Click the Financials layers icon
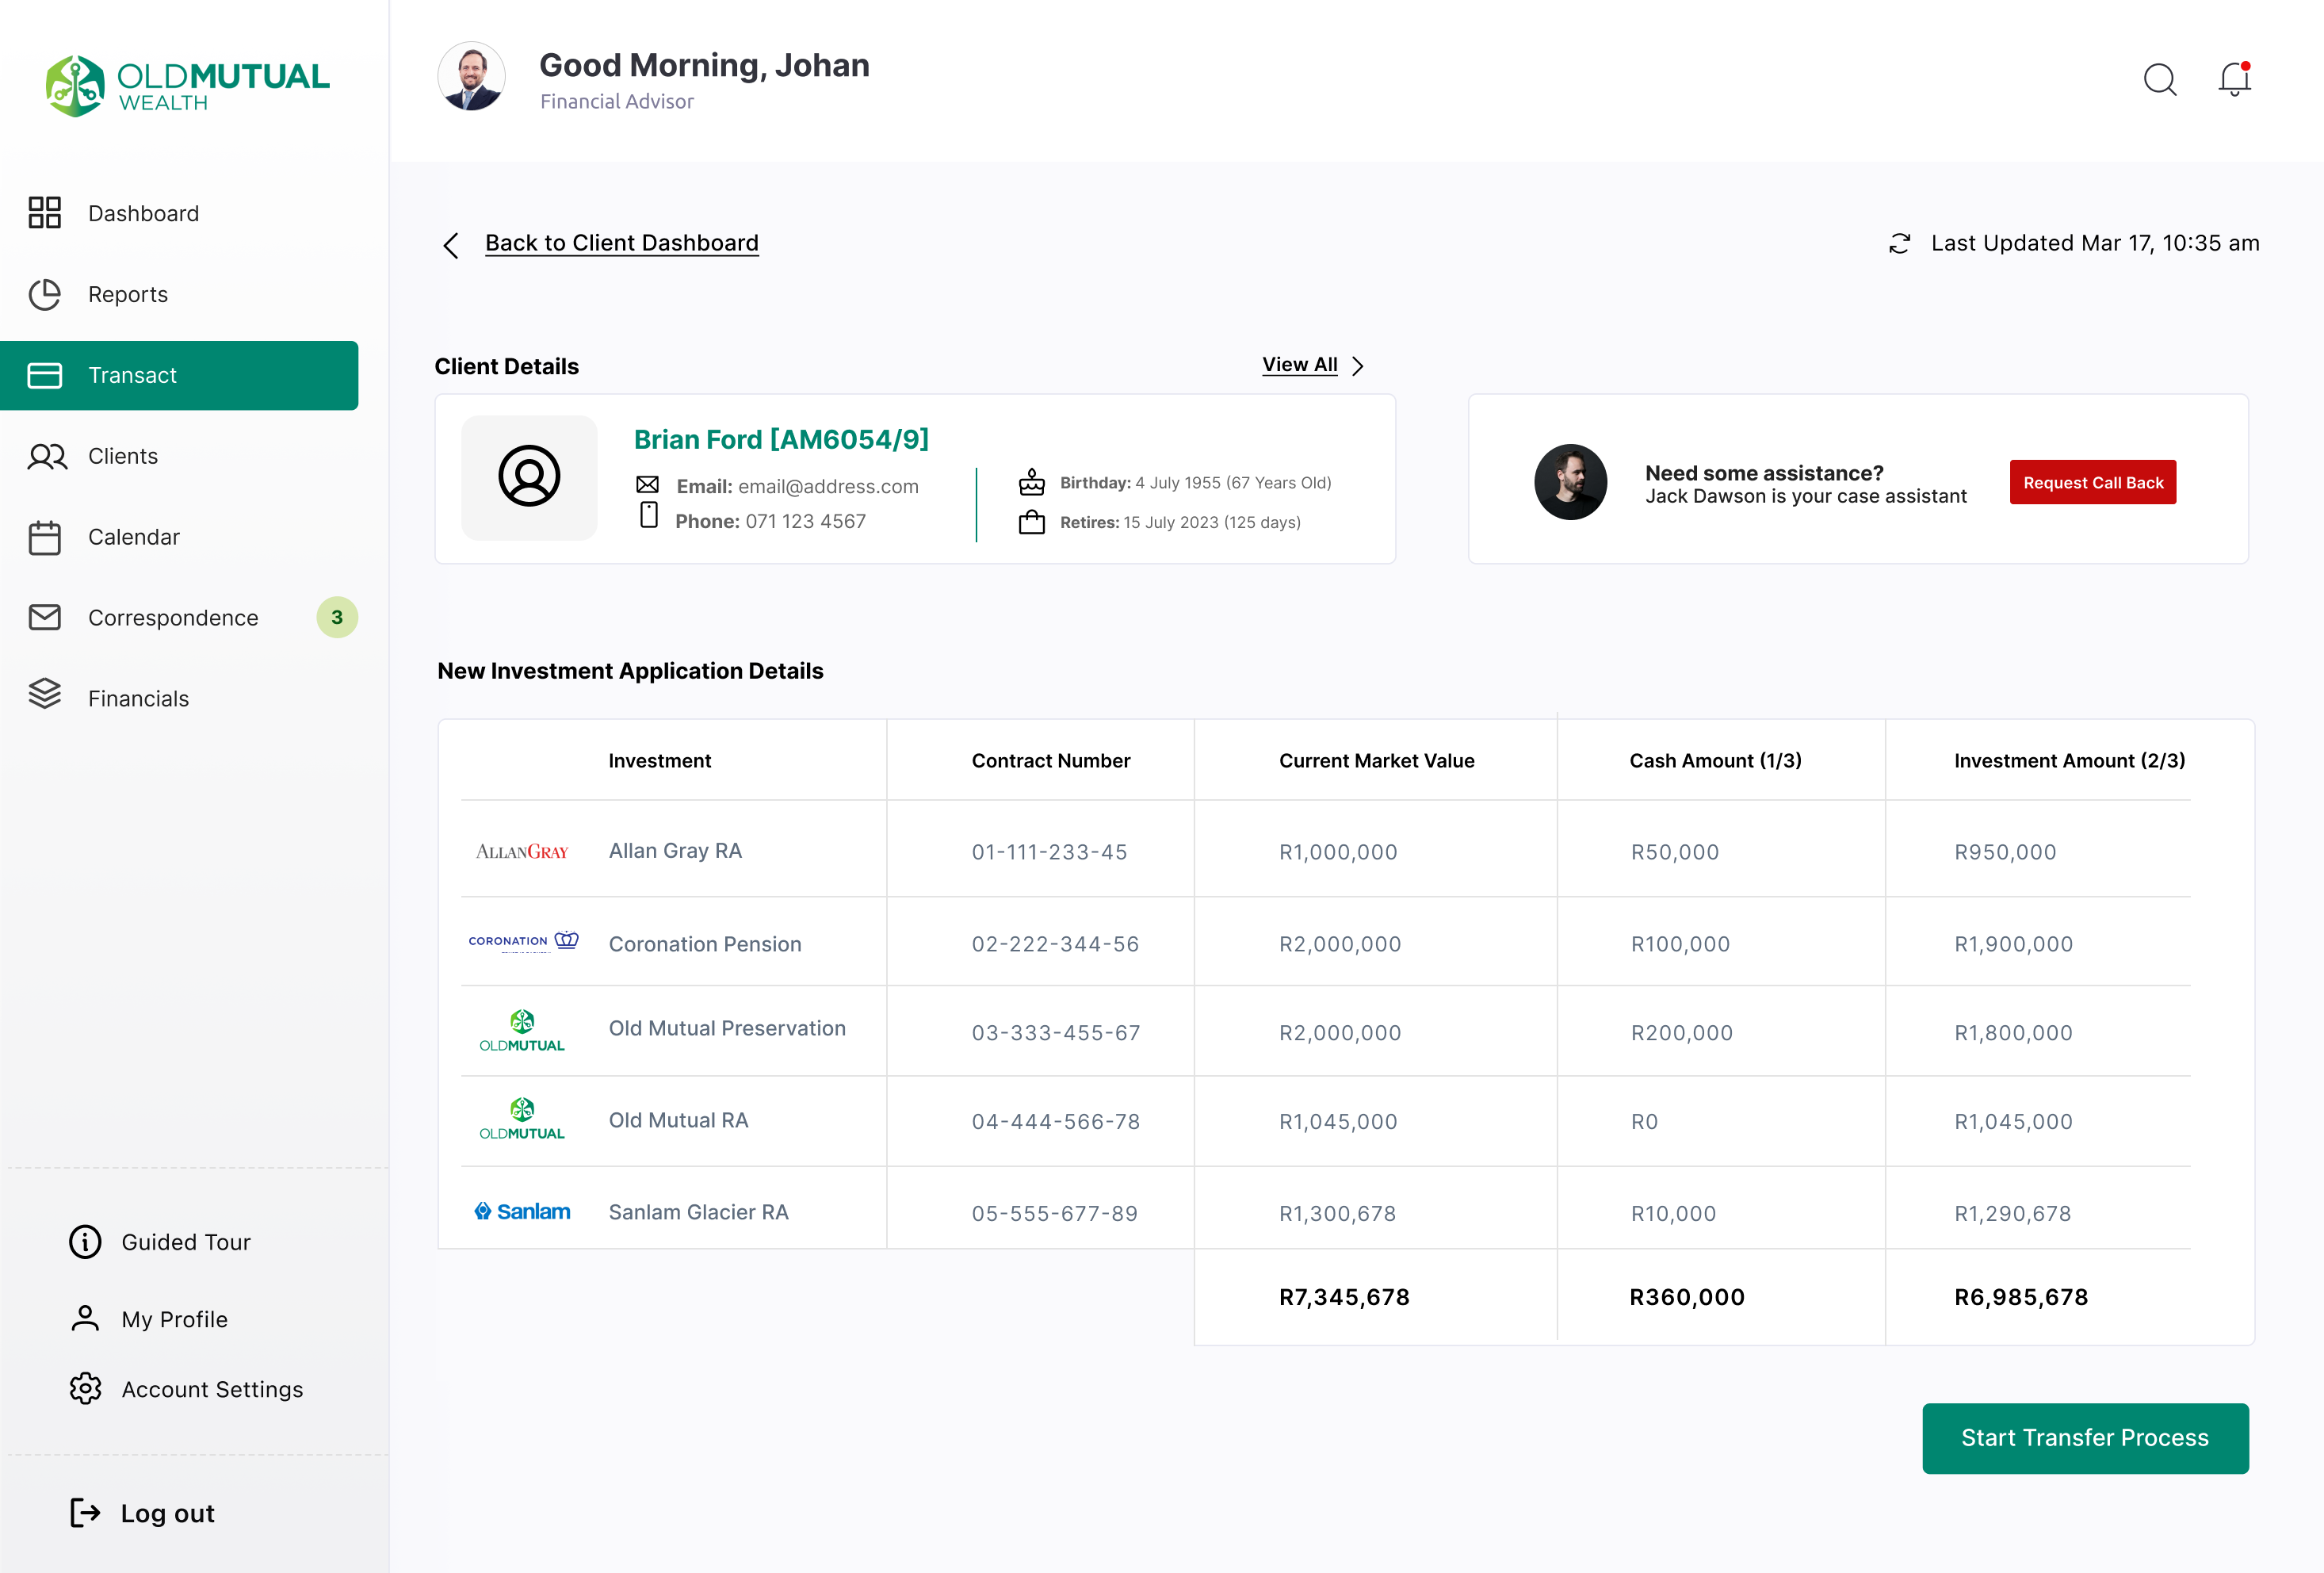 (45, 694)
